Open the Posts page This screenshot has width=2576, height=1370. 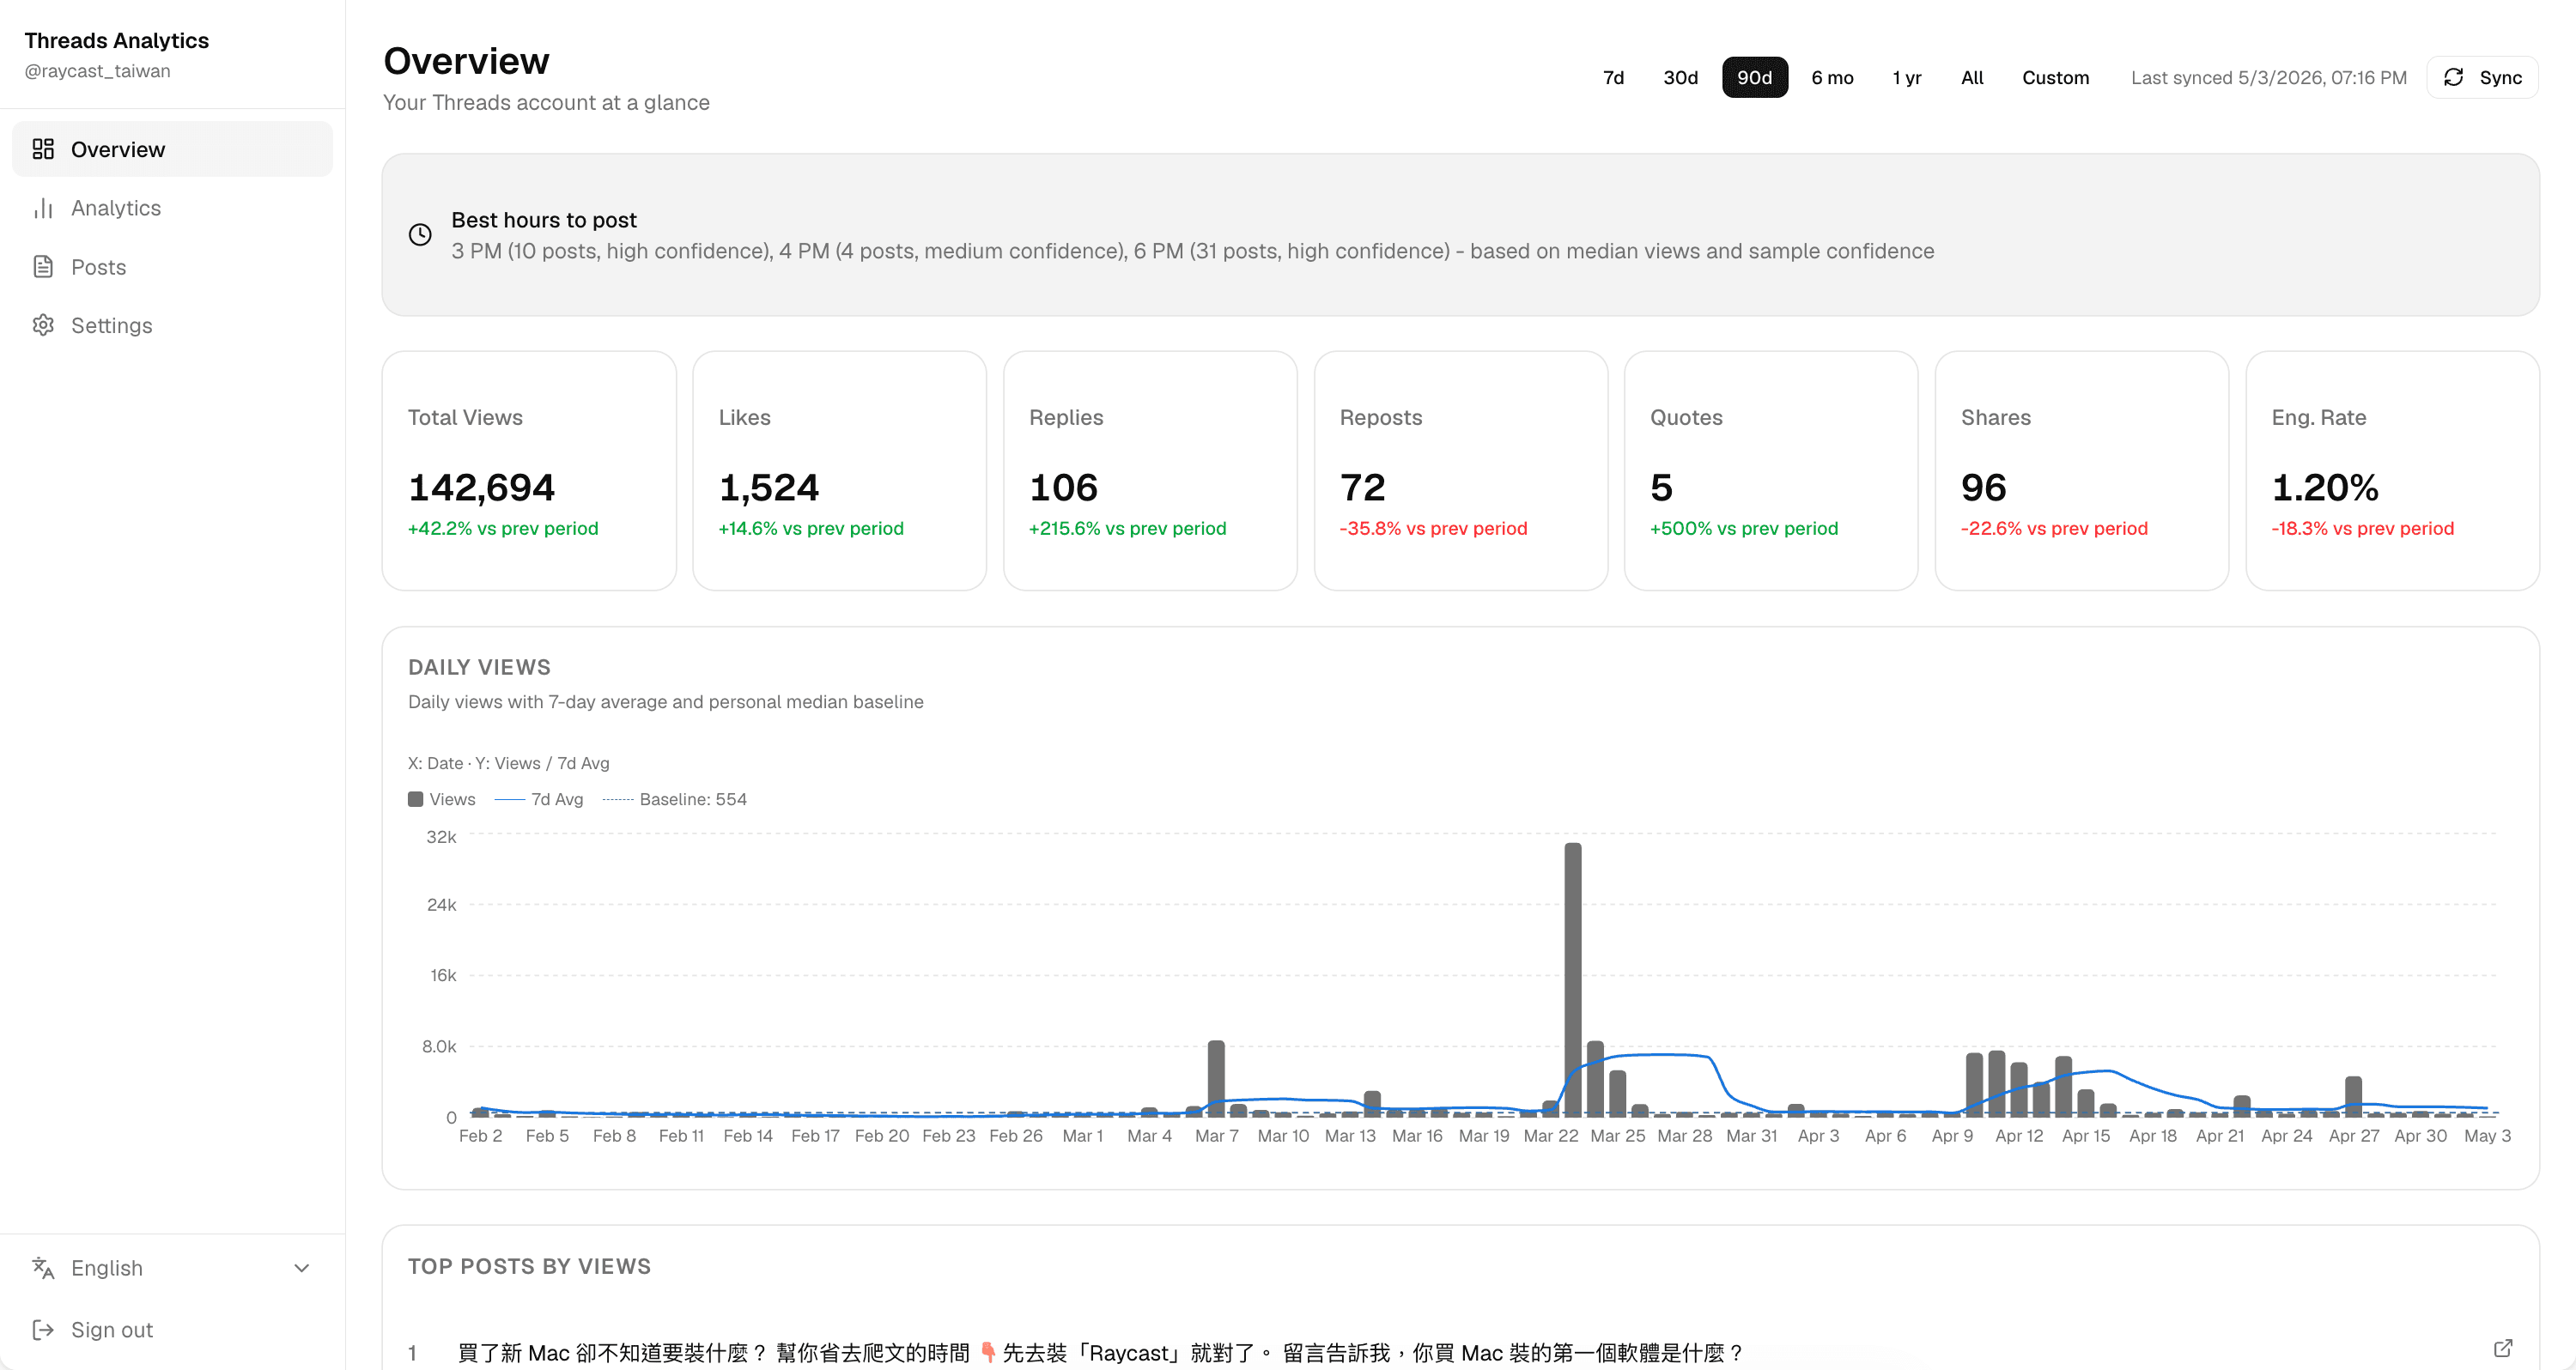click(172, 267)
